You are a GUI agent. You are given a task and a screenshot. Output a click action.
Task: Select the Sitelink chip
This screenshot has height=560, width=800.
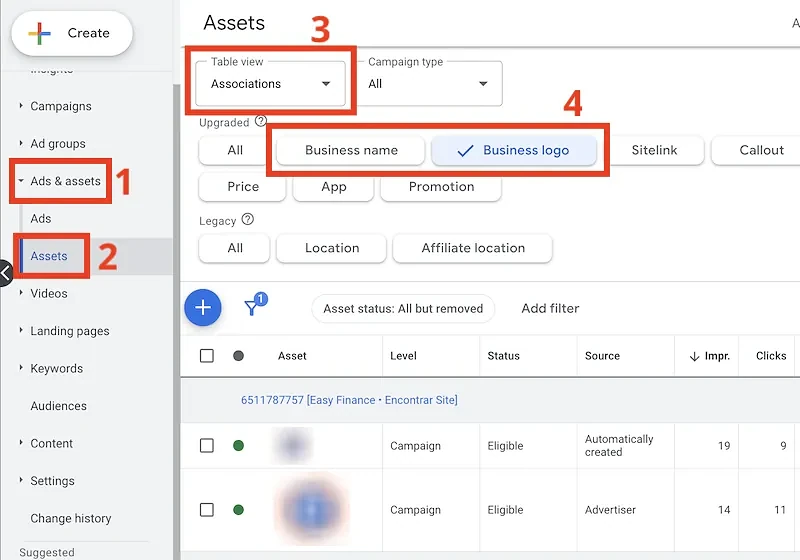654,150
